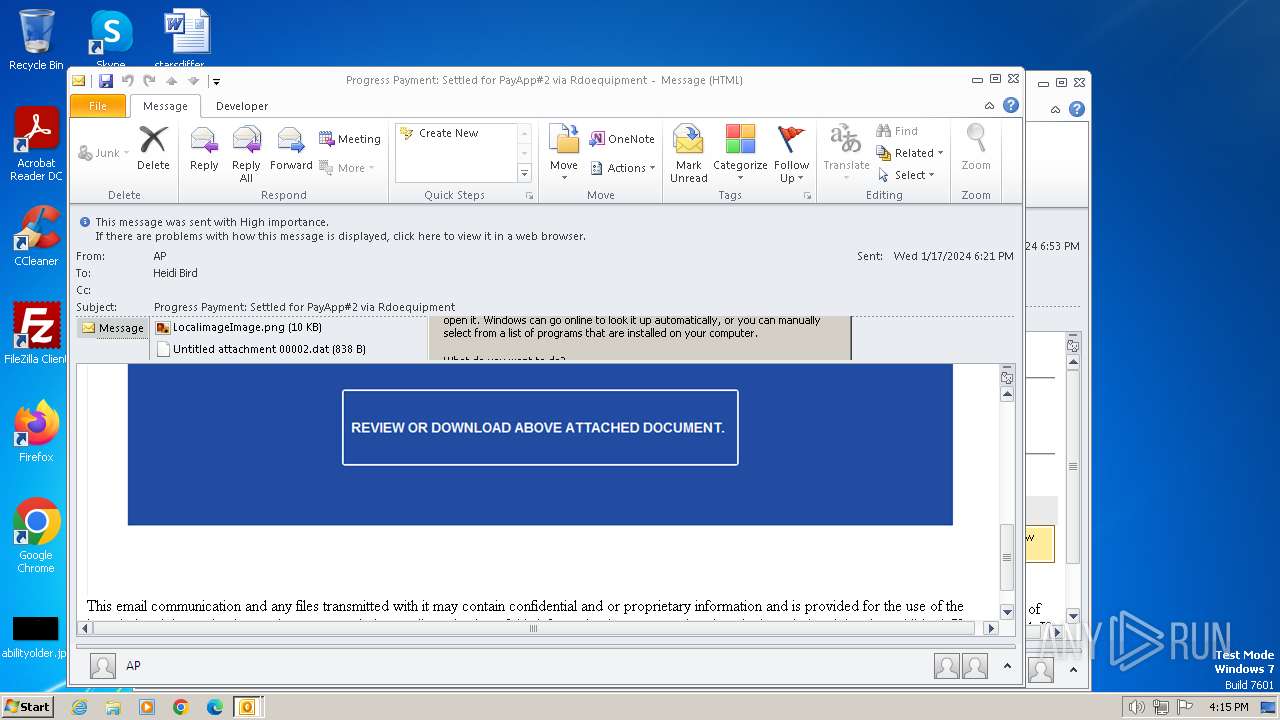The height and width of the screenshot is (720, 1280).
Task: Click message subject line text
Action: tap(304, 307)
